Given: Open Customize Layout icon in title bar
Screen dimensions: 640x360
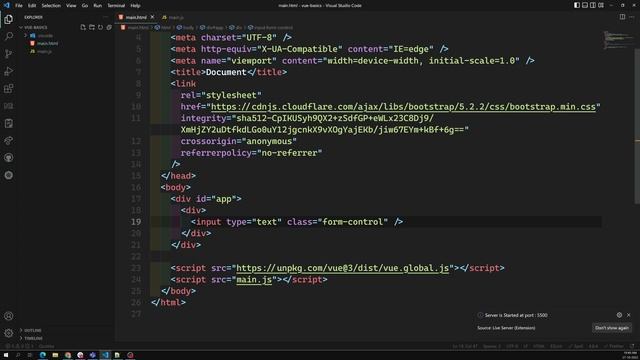Looking at the screenshot, I should 601,5.
